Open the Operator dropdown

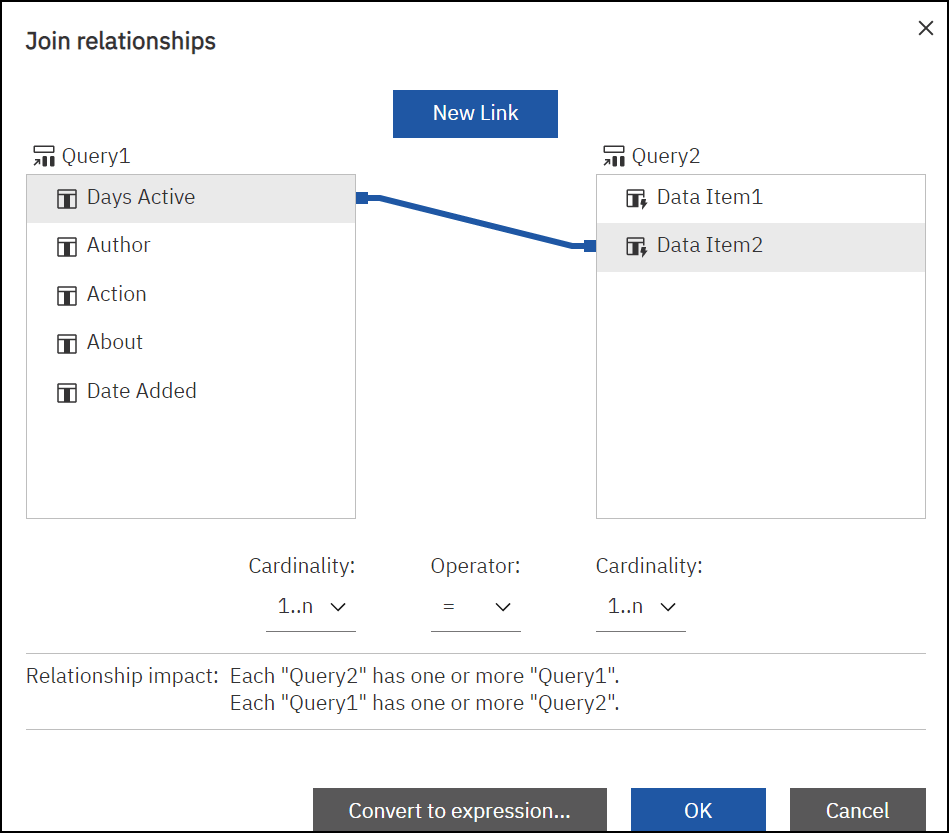point(476,607)
